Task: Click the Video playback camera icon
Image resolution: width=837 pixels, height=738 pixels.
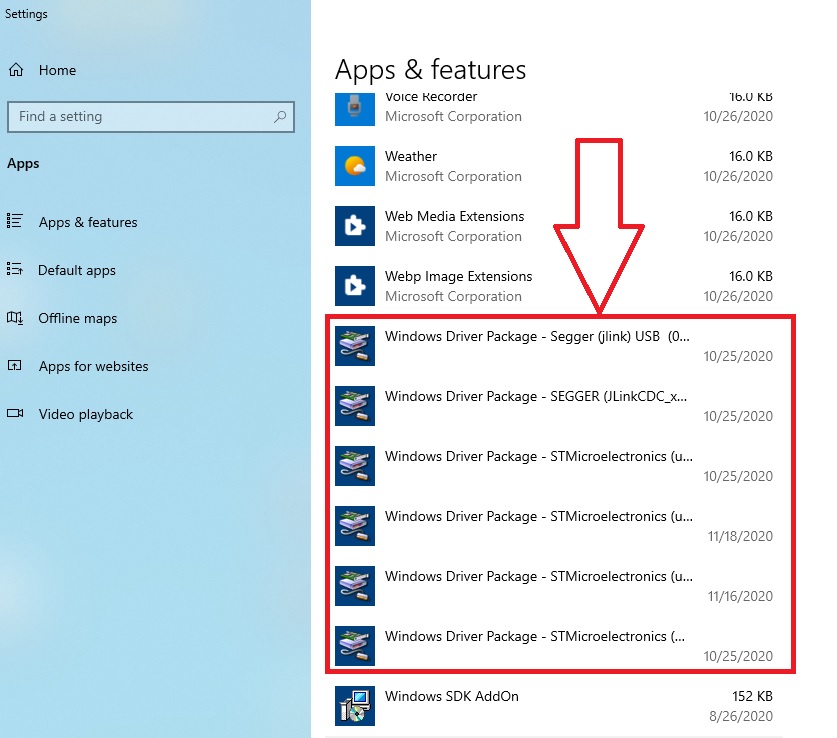Action: click(15, 414)
